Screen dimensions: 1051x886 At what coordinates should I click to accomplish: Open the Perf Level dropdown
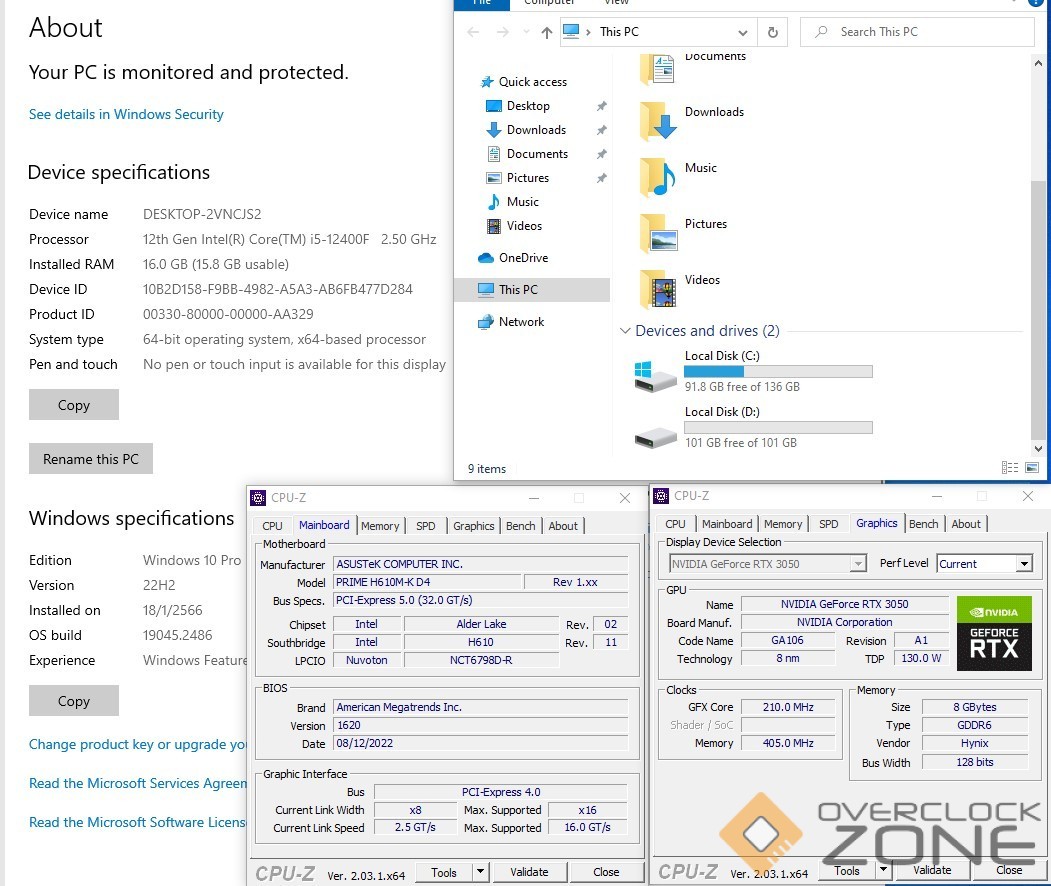click(x=1023, y=564)
